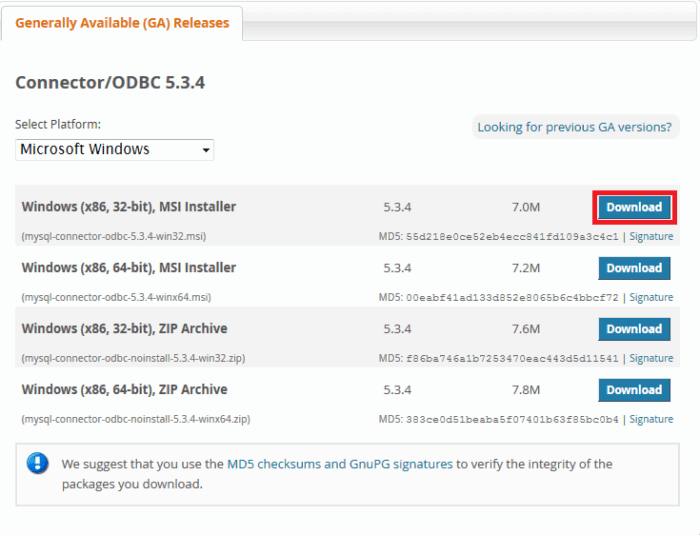Click the Select Platform label

pyautogui.click(x=58, y=124)
